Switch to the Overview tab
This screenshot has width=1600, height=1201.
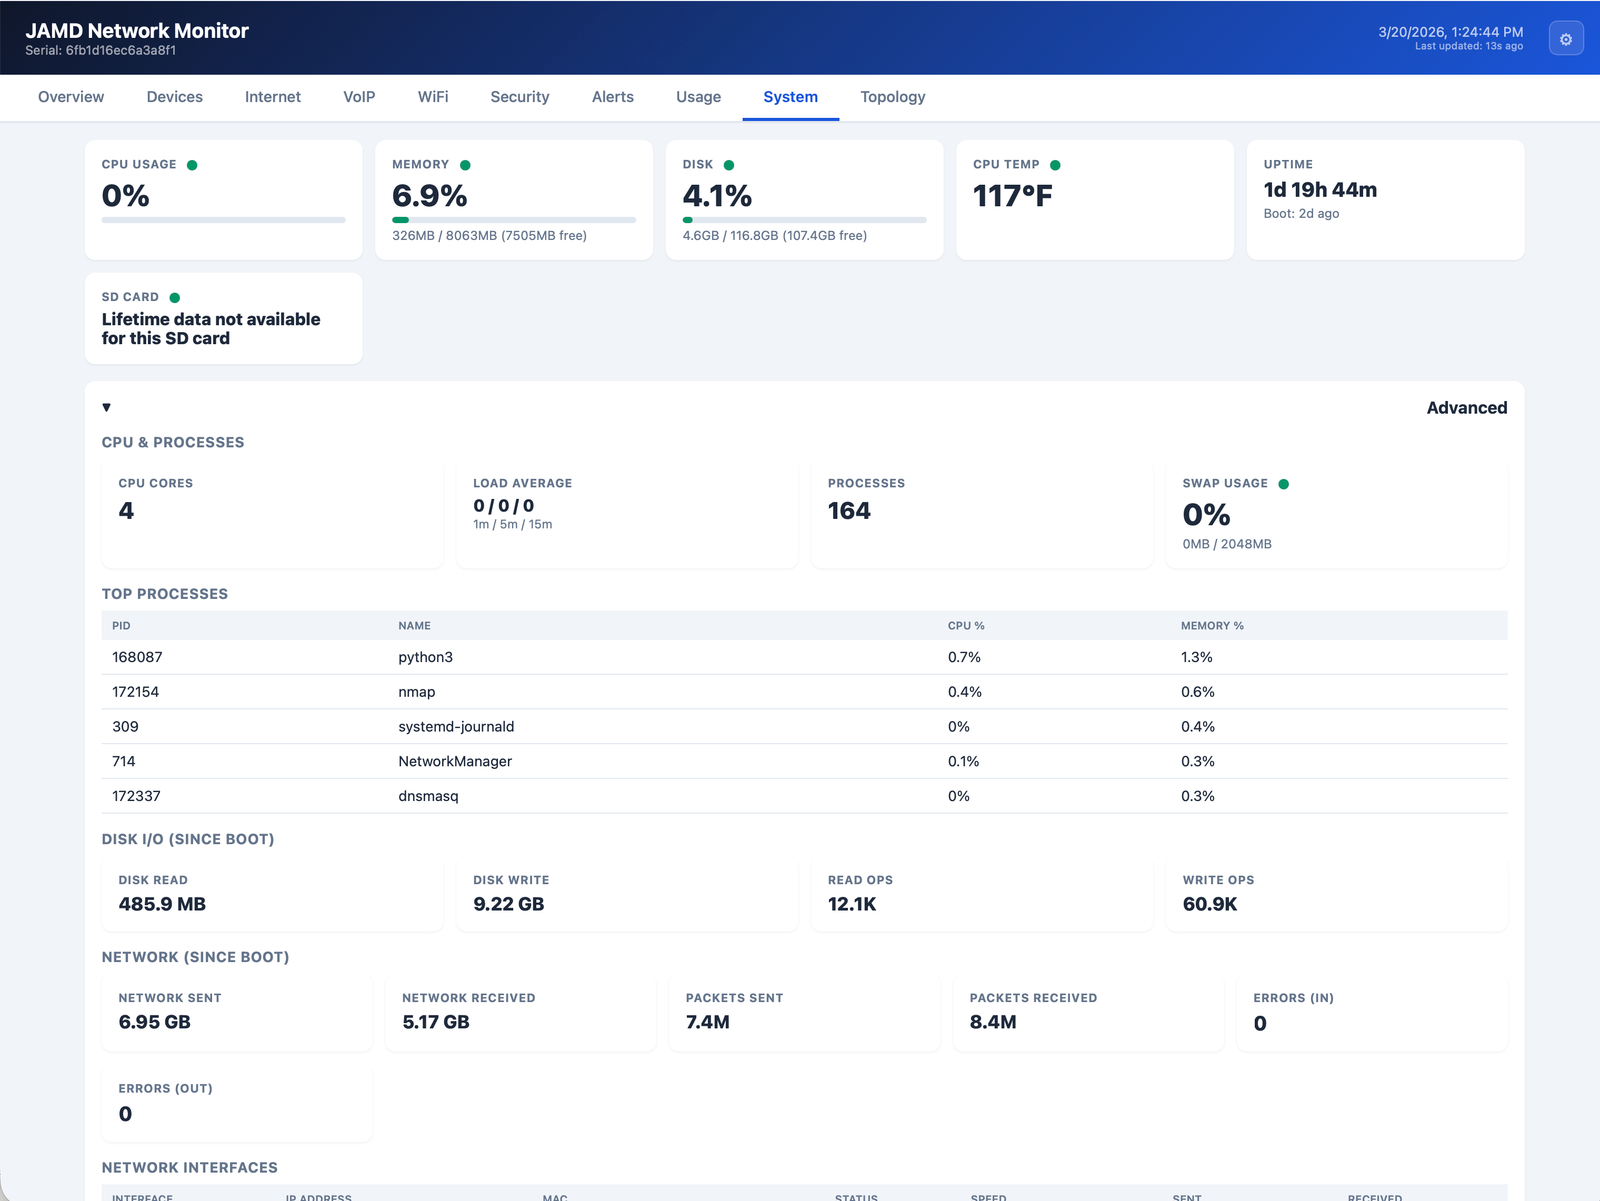(70, 97)
